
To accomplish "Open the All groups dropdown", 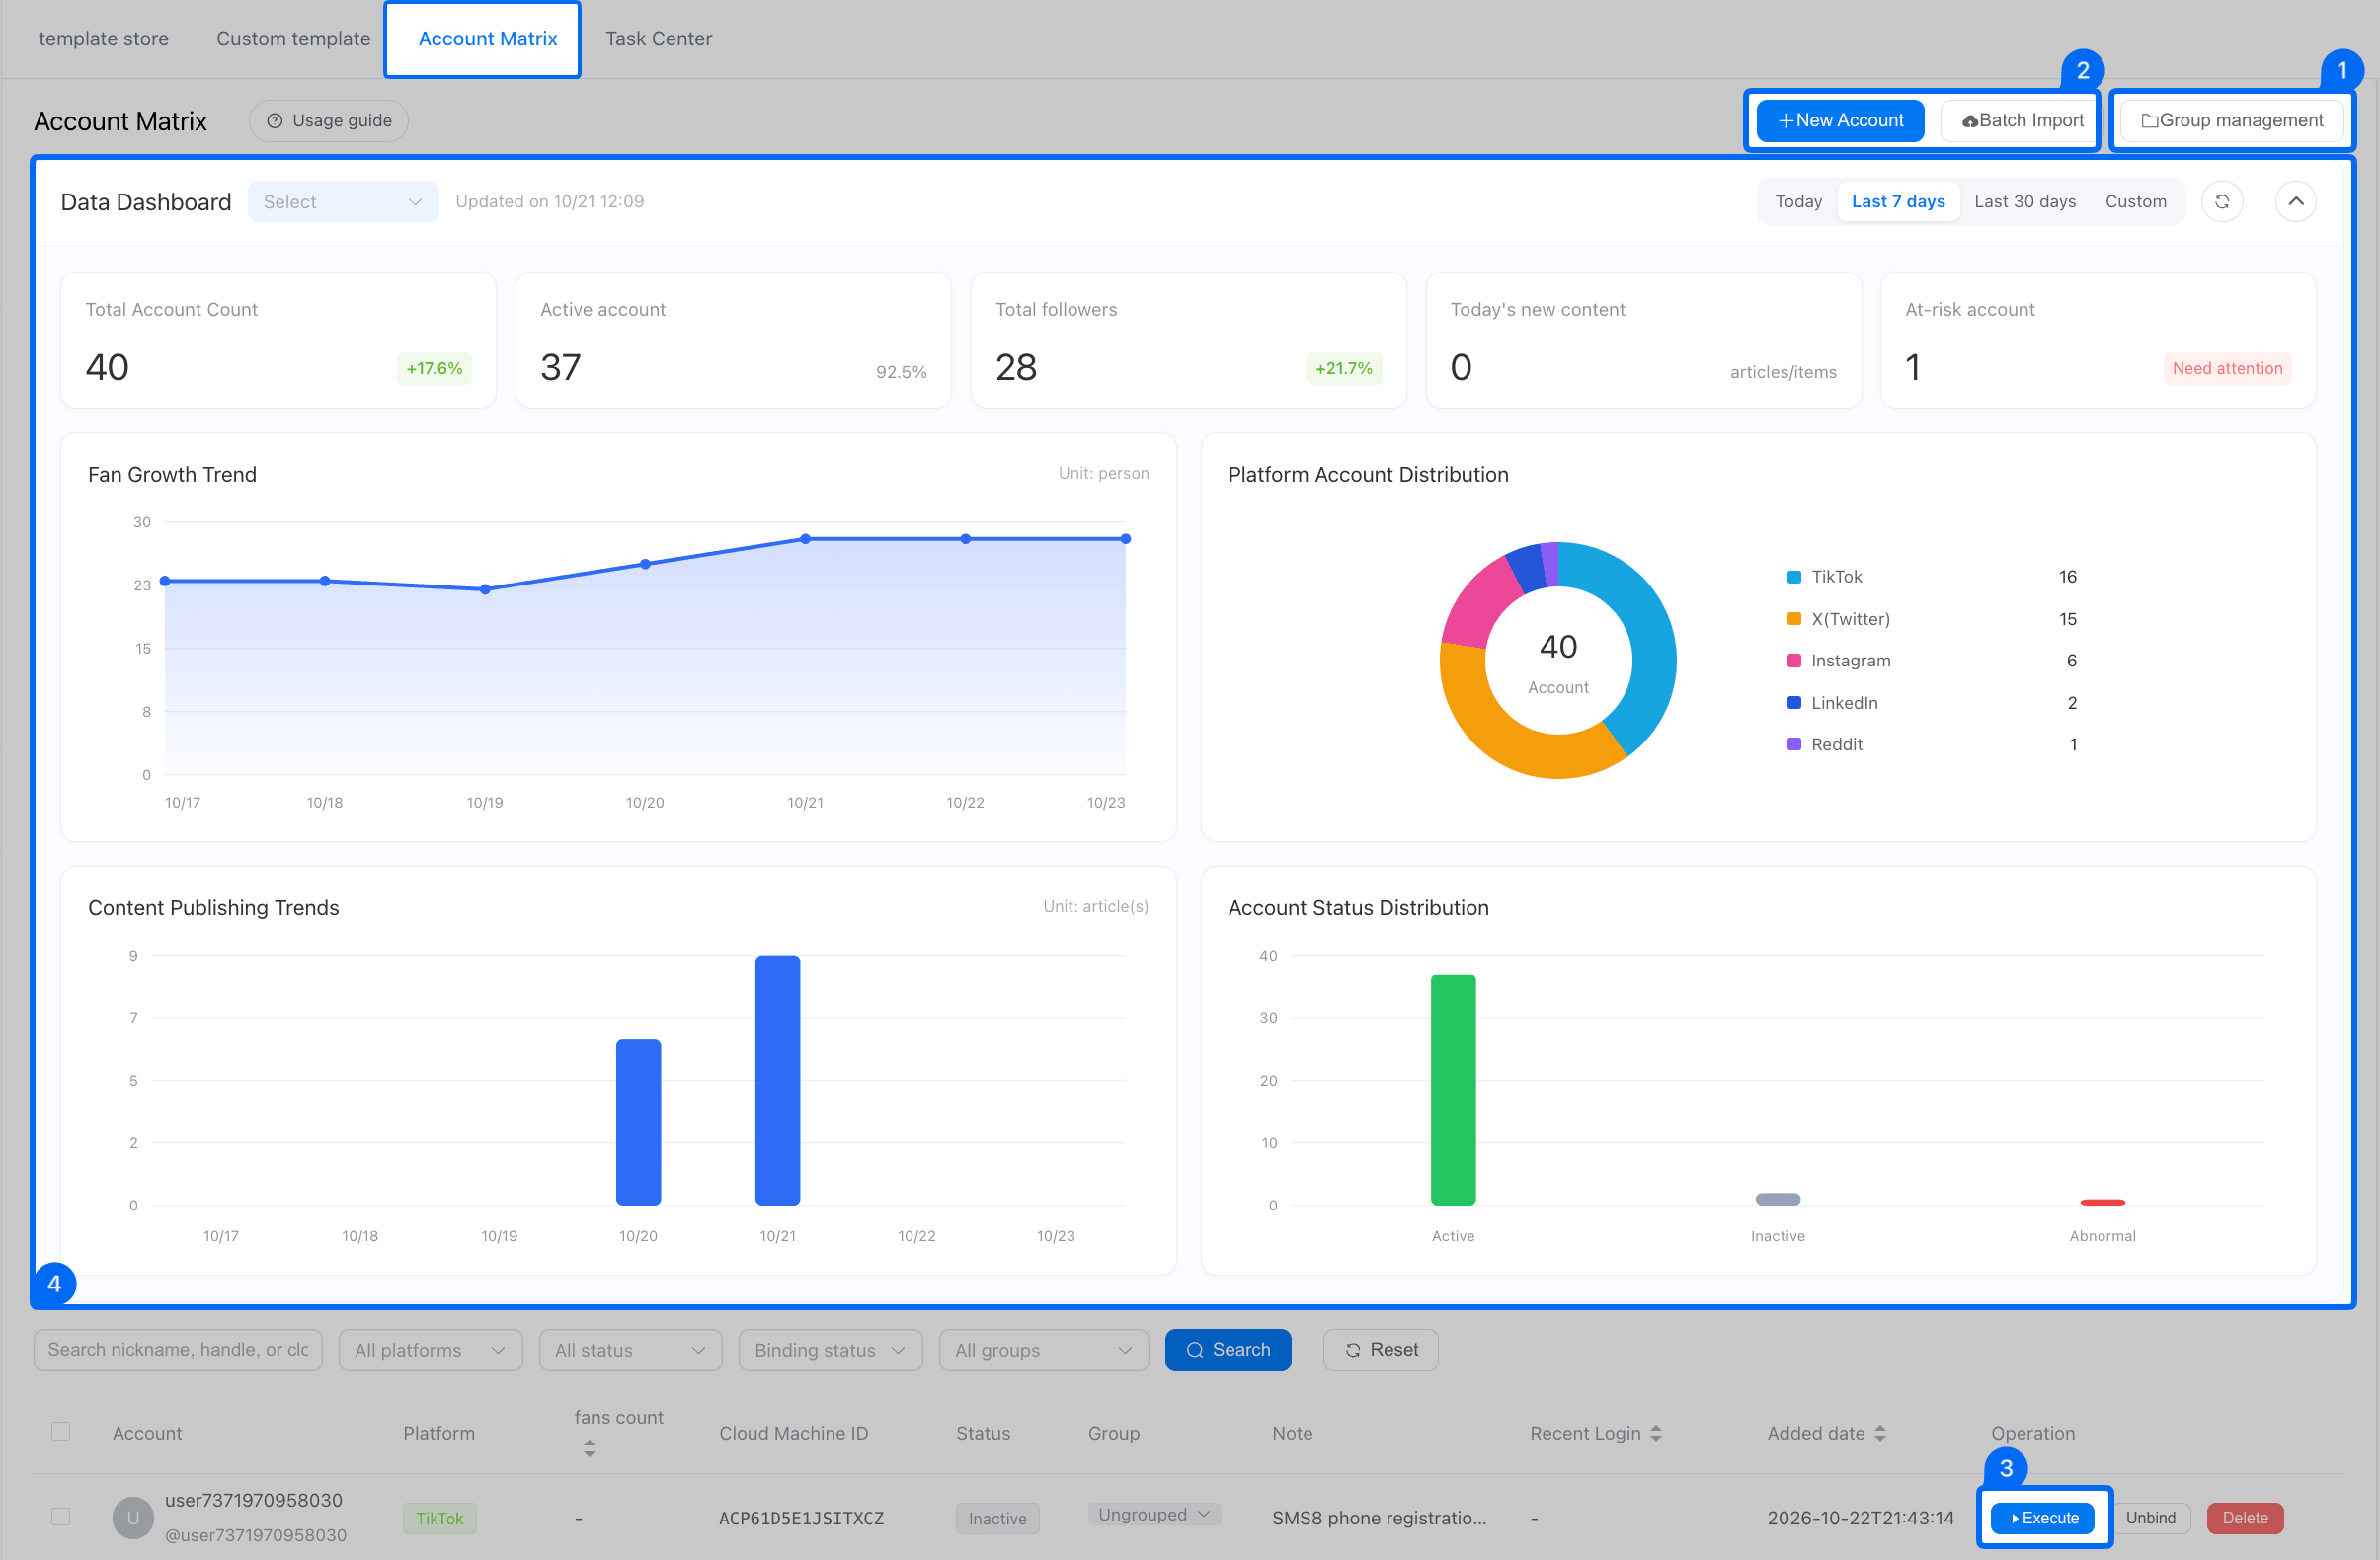I will point(1043,1350).
